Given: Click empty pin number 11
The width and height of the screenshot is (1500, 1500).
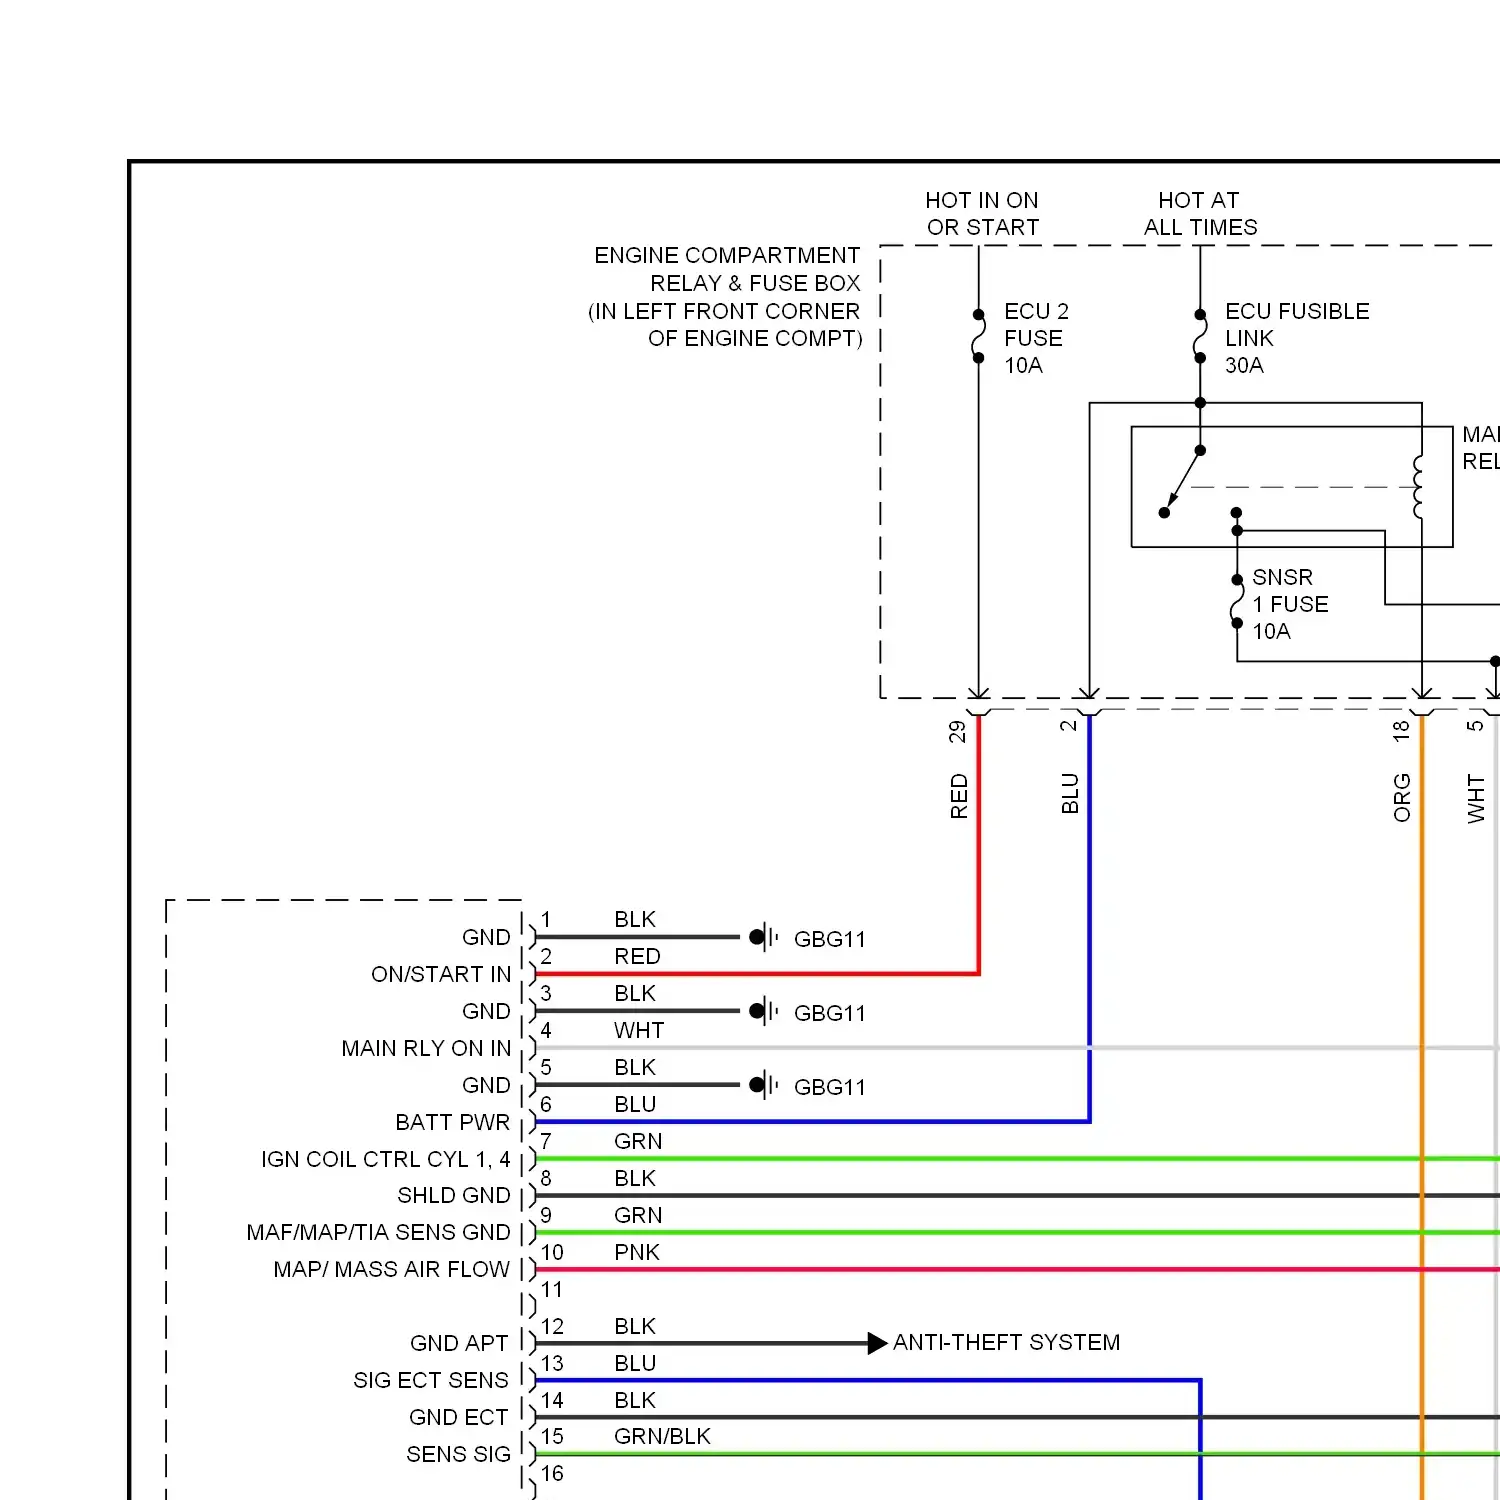Looking at the screenshot, I should coord(552,1289).
